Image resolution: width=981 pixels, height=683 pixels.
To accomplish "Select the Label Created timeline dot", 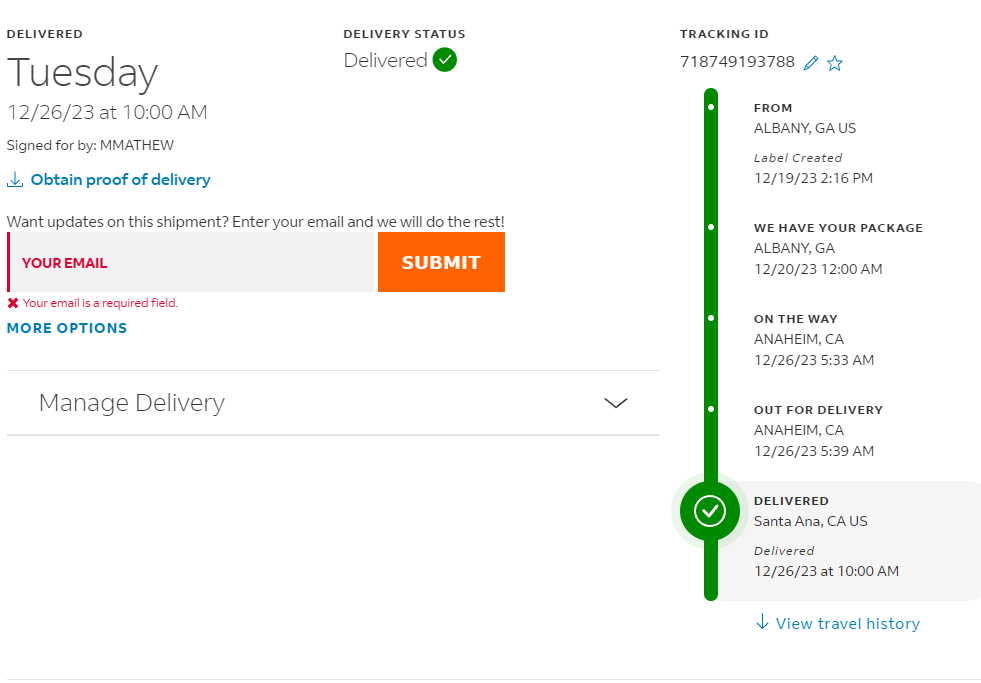I will pos(711,107).
